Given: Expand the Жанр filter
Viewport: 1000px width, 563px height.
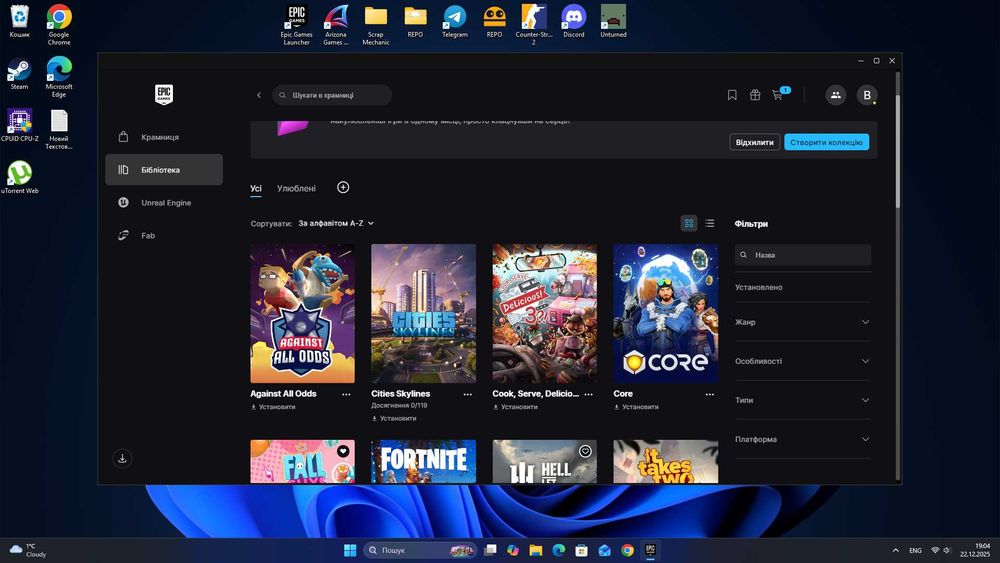Looking at the screenshot, I should coord(802,322).
